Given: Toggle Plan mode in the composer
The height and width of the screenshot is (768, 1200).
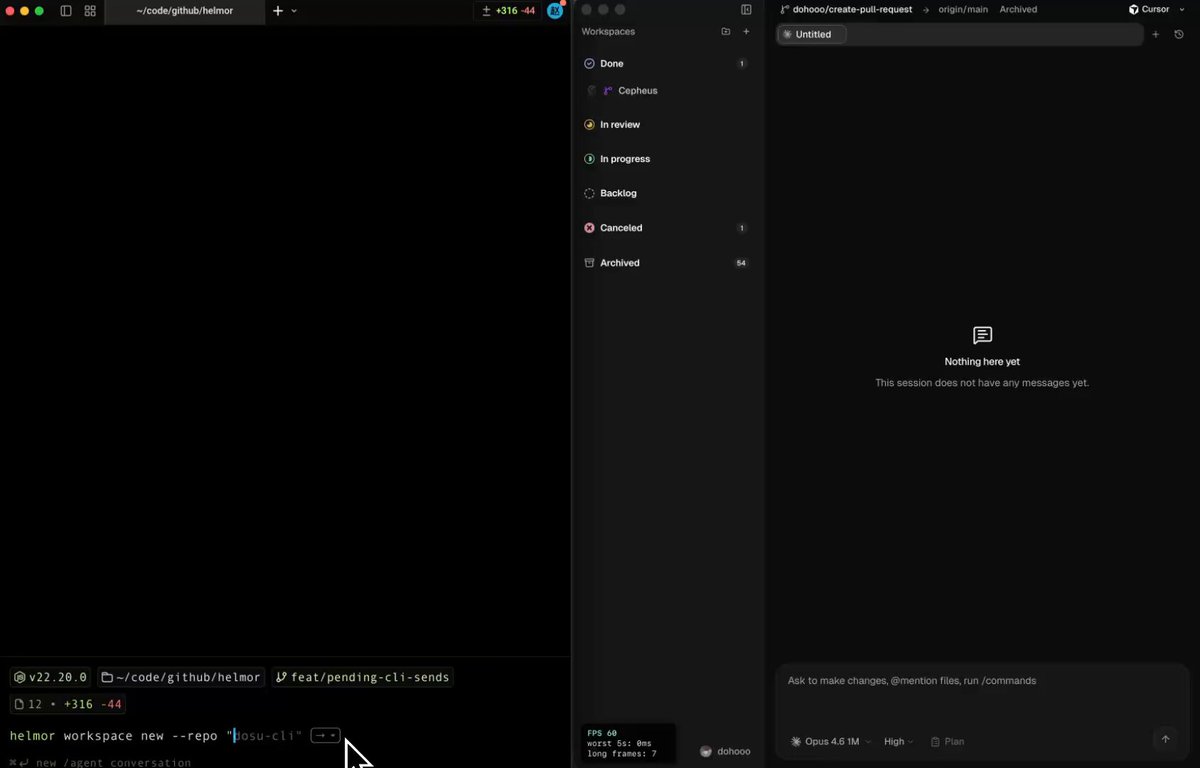Looking at the screenshot, I should point(947,742).
